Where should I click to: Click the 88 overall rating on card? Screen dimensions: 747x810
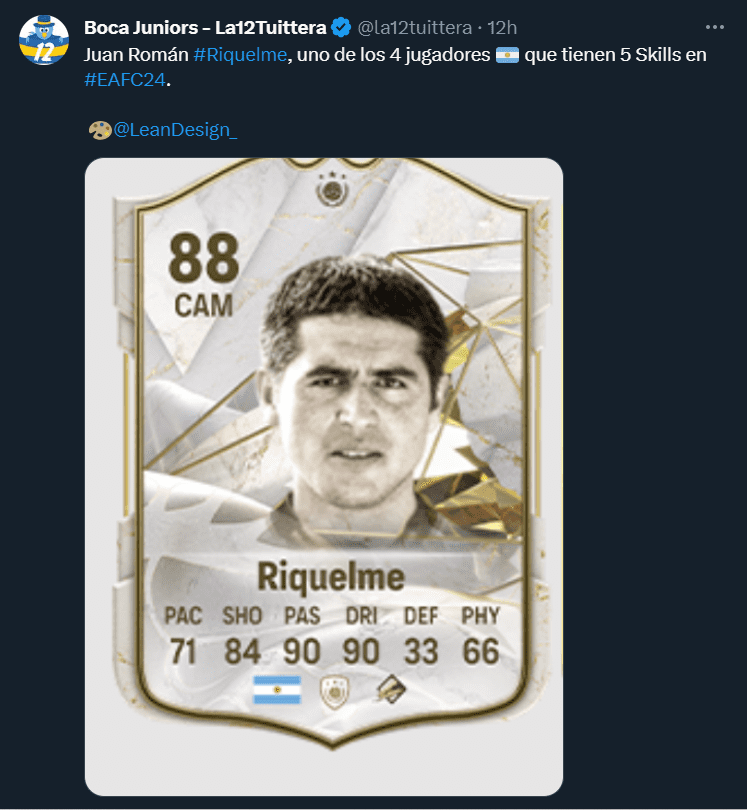(204, 257)
